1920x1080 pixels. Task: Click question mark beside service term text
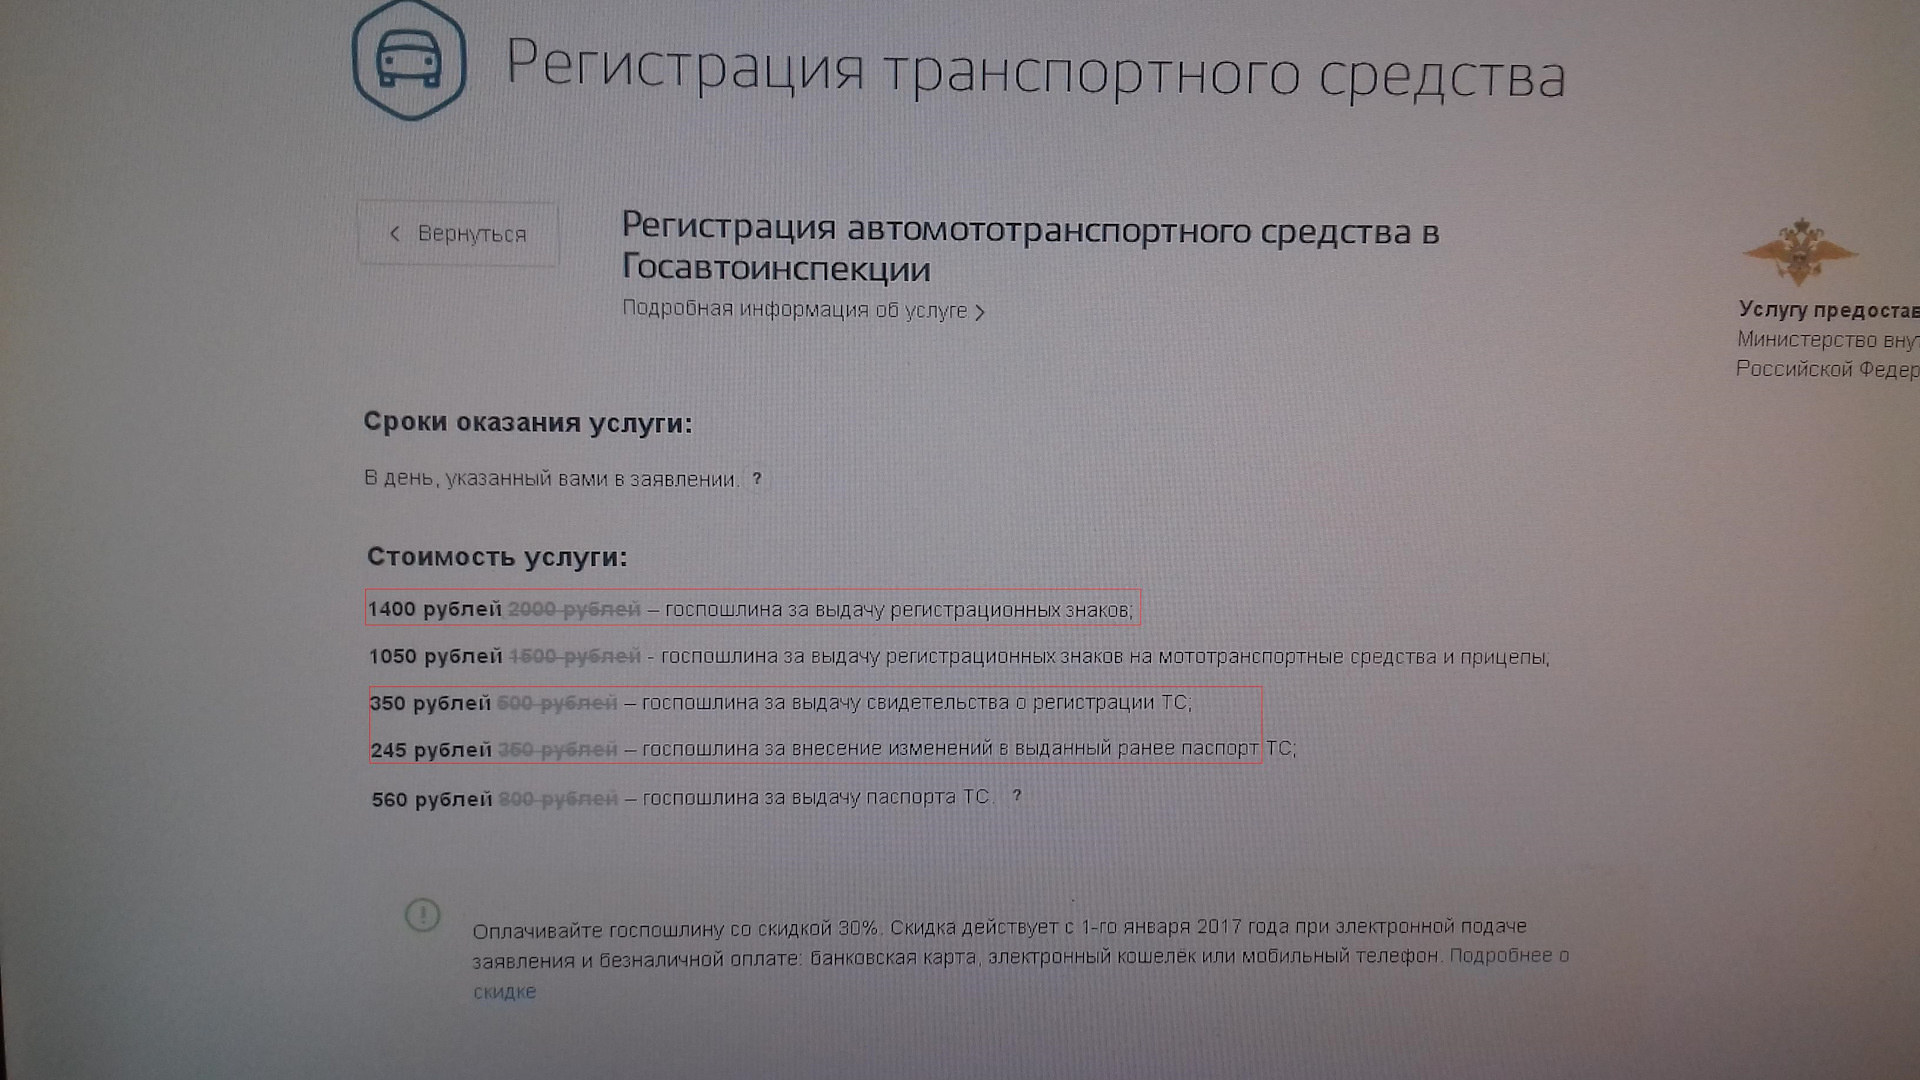click(757, 479)
